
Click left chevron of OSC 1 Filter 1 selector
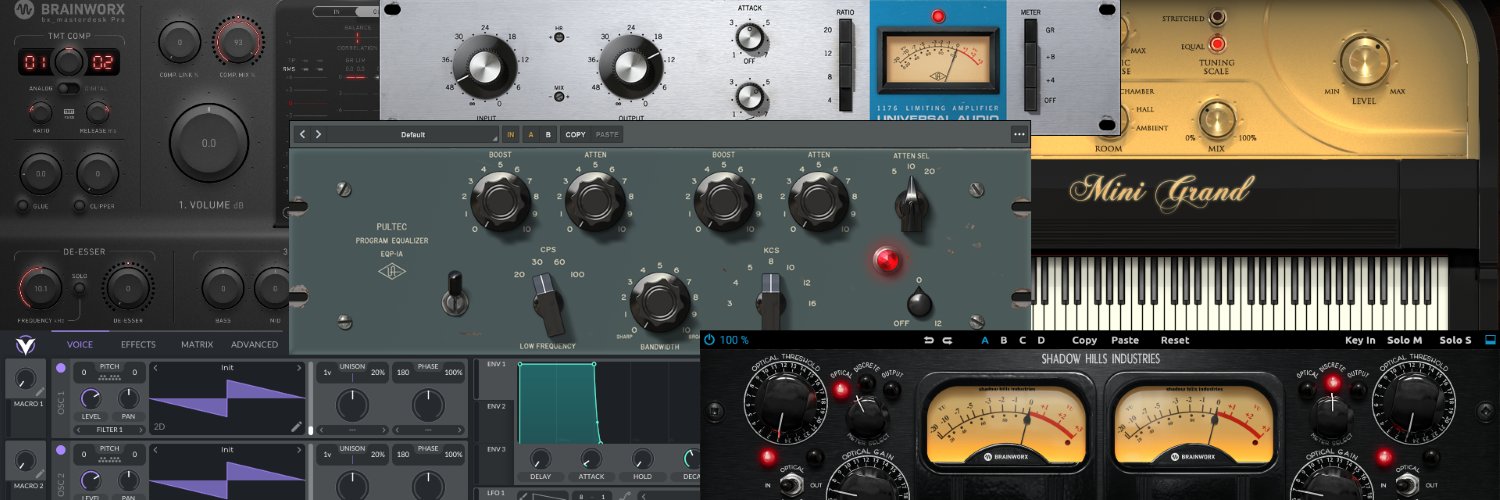pos(80,429)
